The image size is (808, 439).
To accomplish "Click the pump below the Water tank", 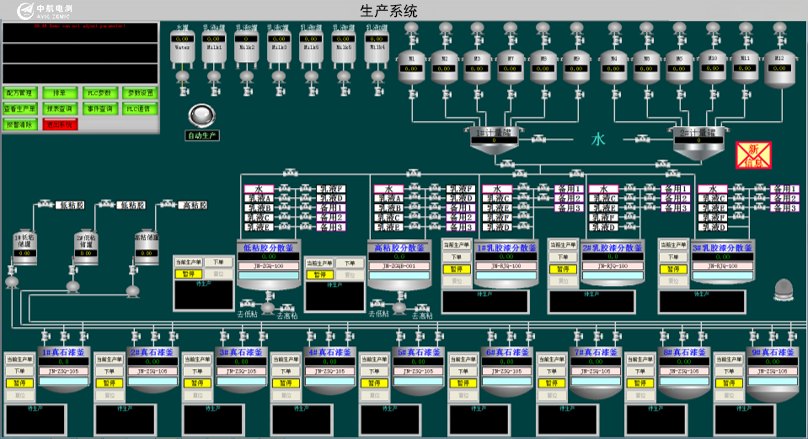I will (x=182, y=77).
